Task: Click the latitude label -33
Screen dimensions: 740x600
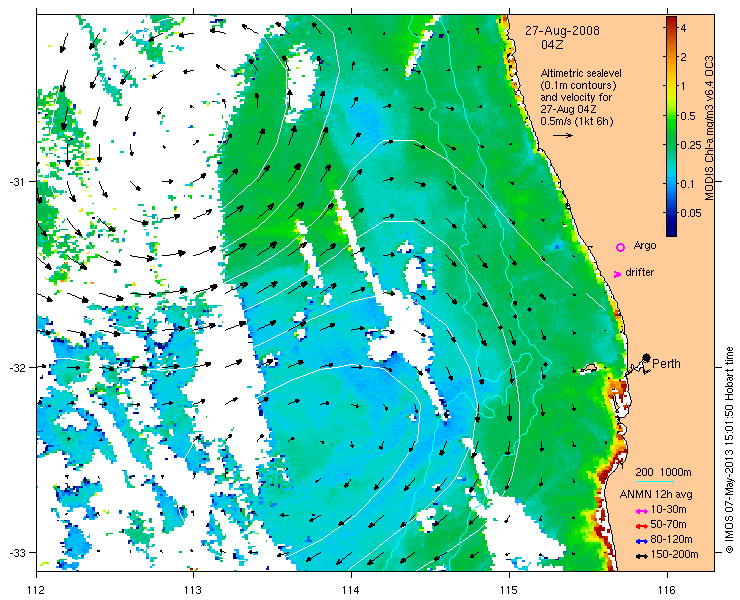Action: click(17, 553)
